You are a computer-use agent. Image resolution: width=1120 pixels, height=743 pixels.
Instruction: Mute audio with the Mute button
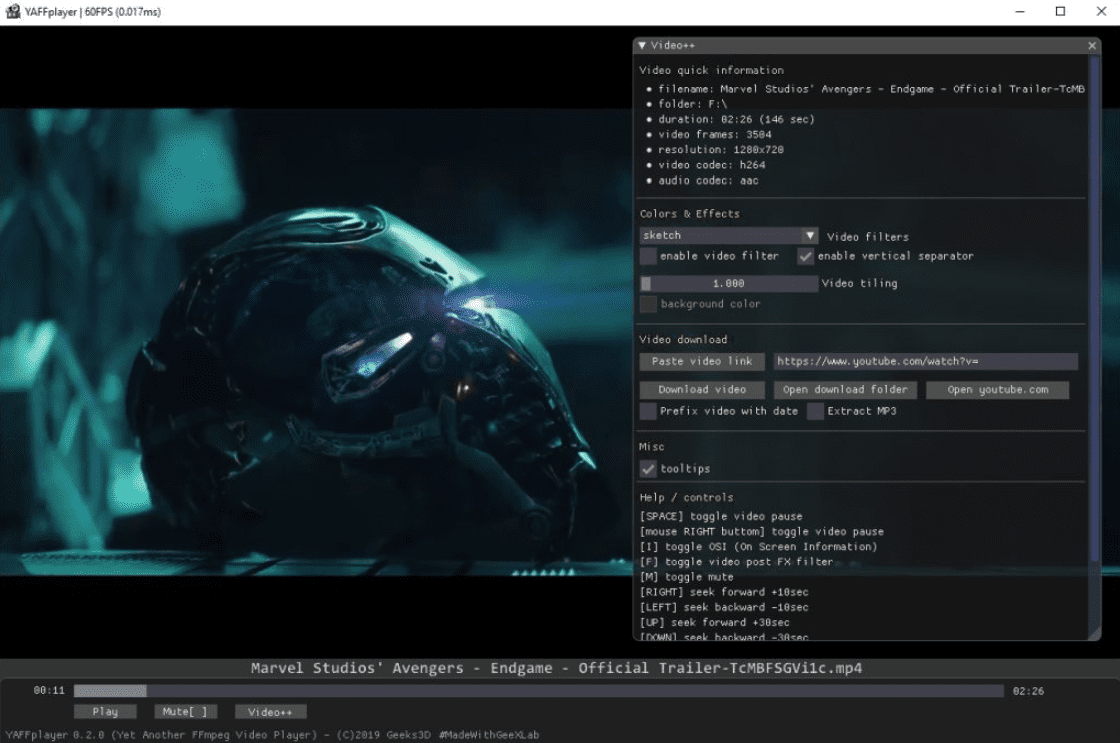tap(186, 712)
